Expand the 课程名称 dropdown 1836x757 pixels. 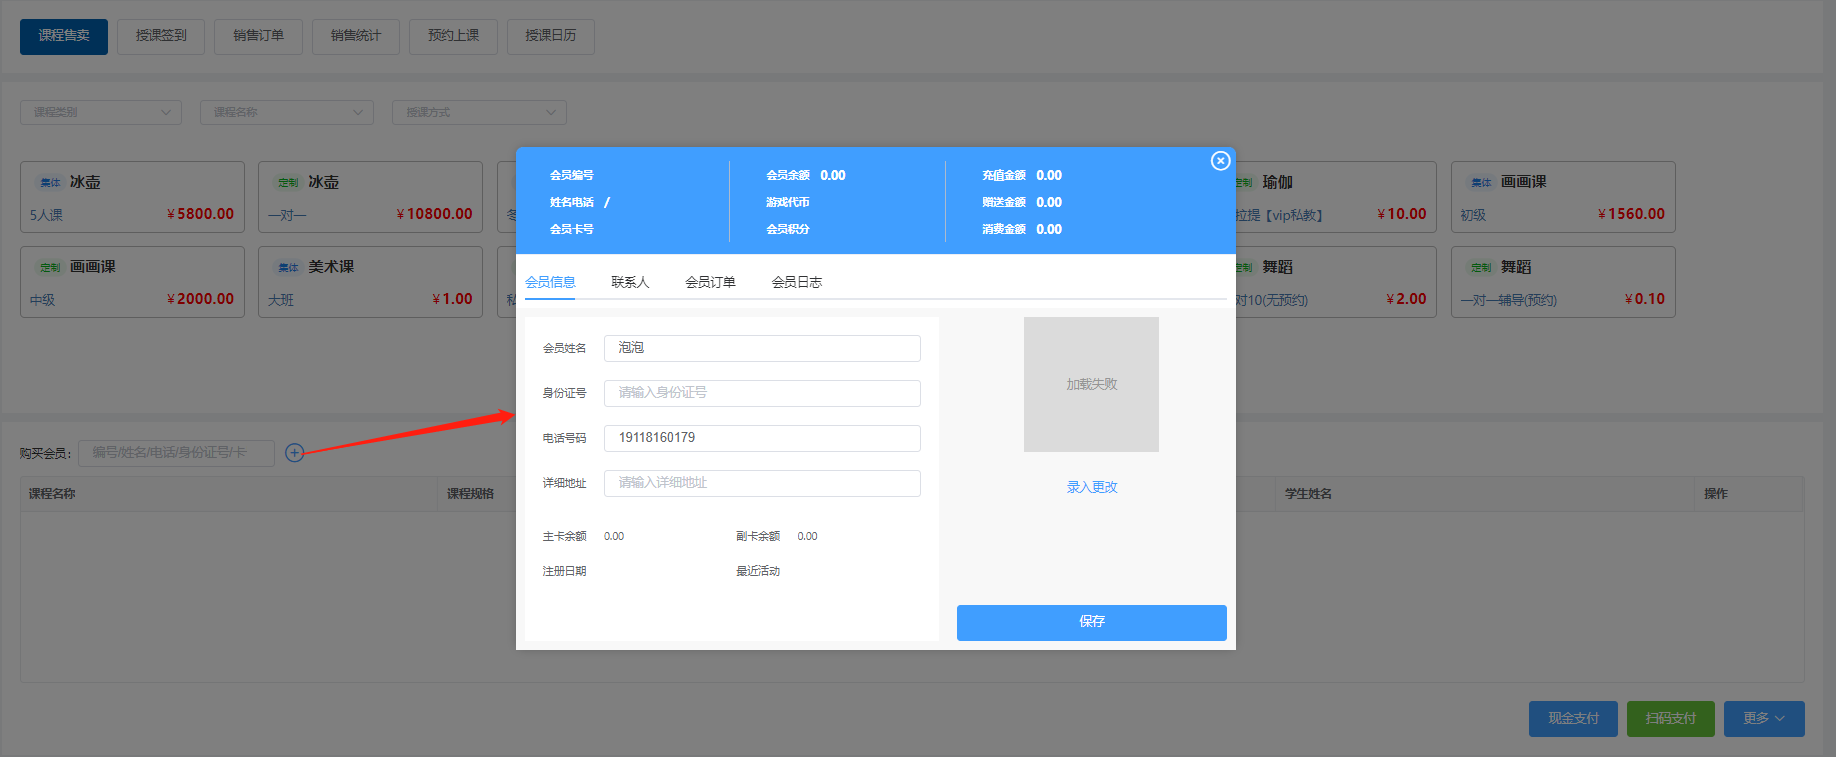[287, 112]
